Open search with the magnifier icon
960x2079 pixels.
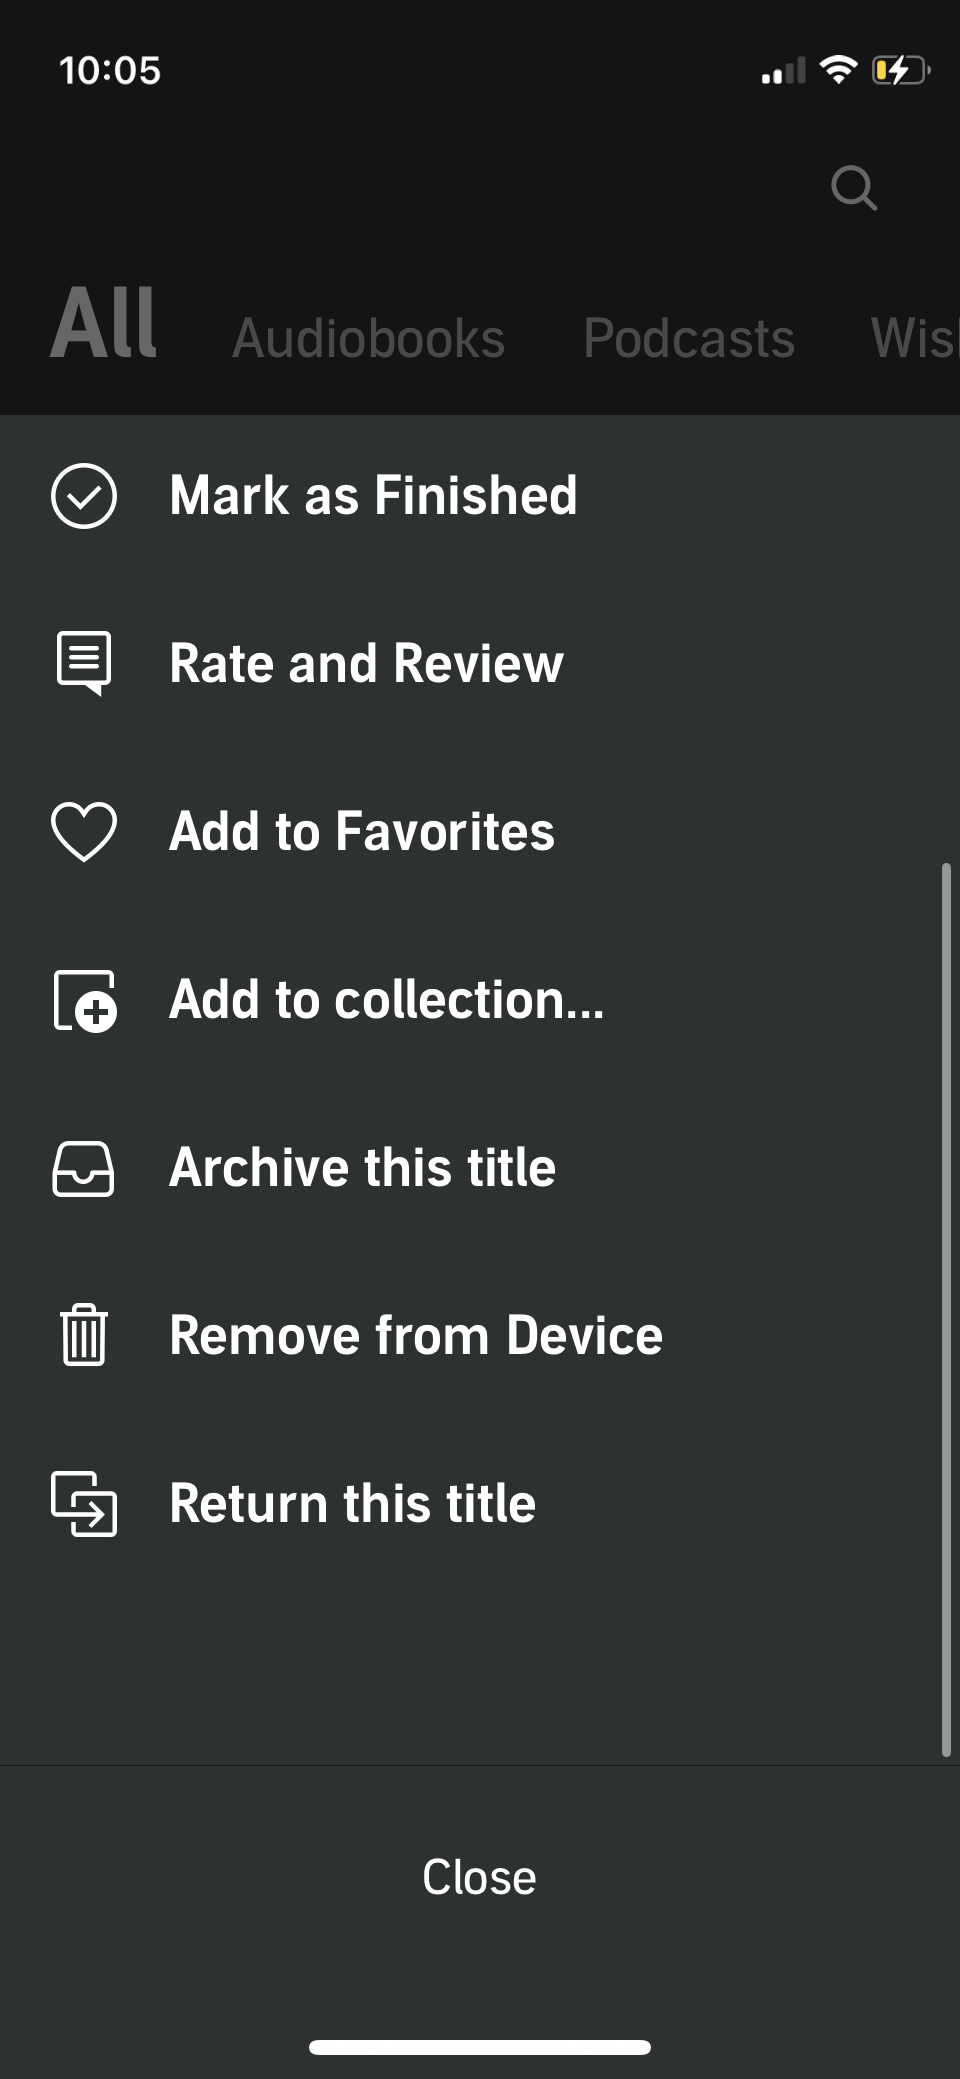point(854,187)
